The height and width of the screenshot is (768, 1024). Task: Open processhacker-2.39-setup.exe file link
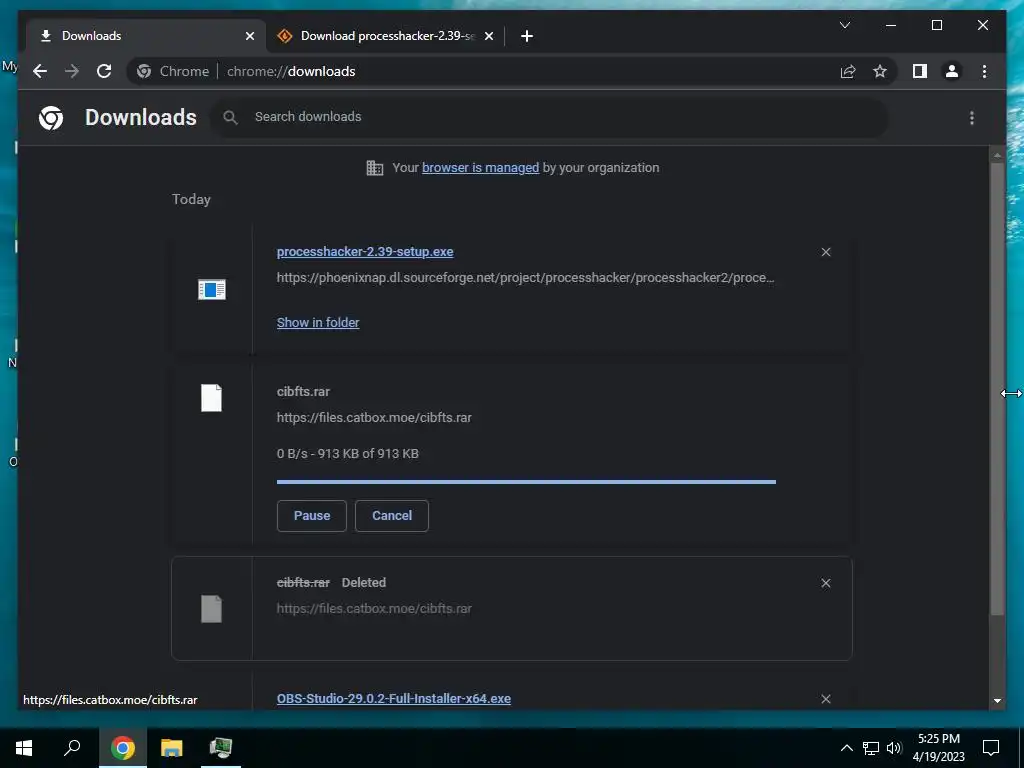pos(365,252)
